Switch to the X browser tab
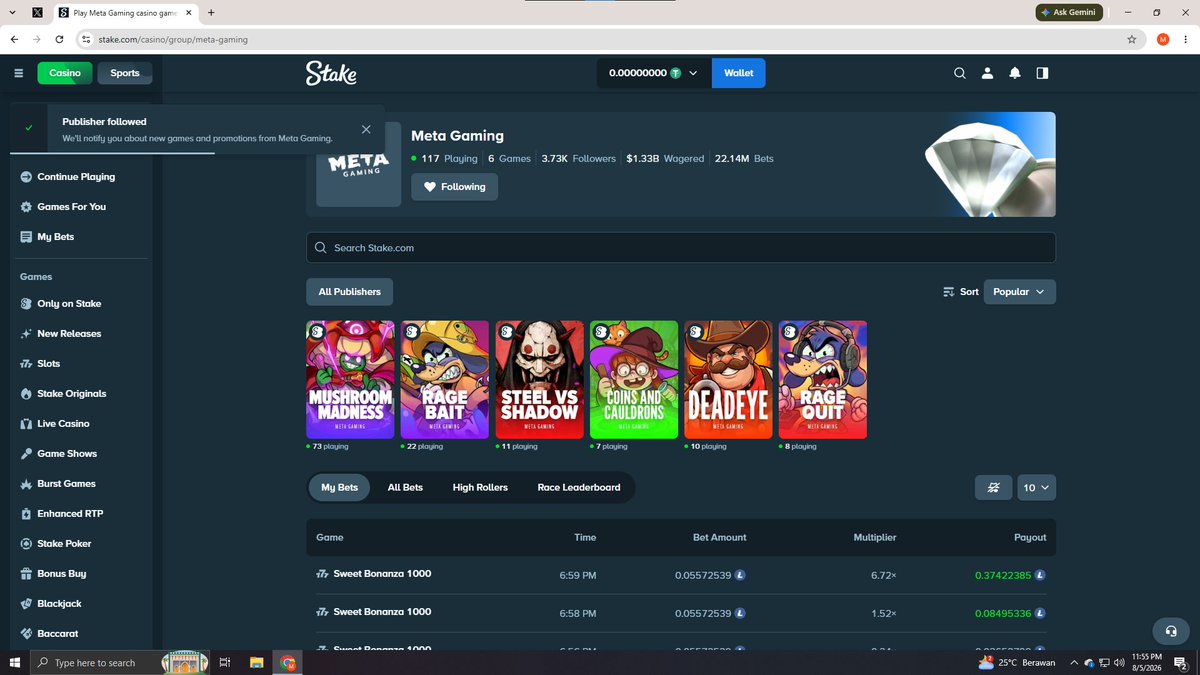Viewport: 1200px width, 675px height. [x=37, y=13]
